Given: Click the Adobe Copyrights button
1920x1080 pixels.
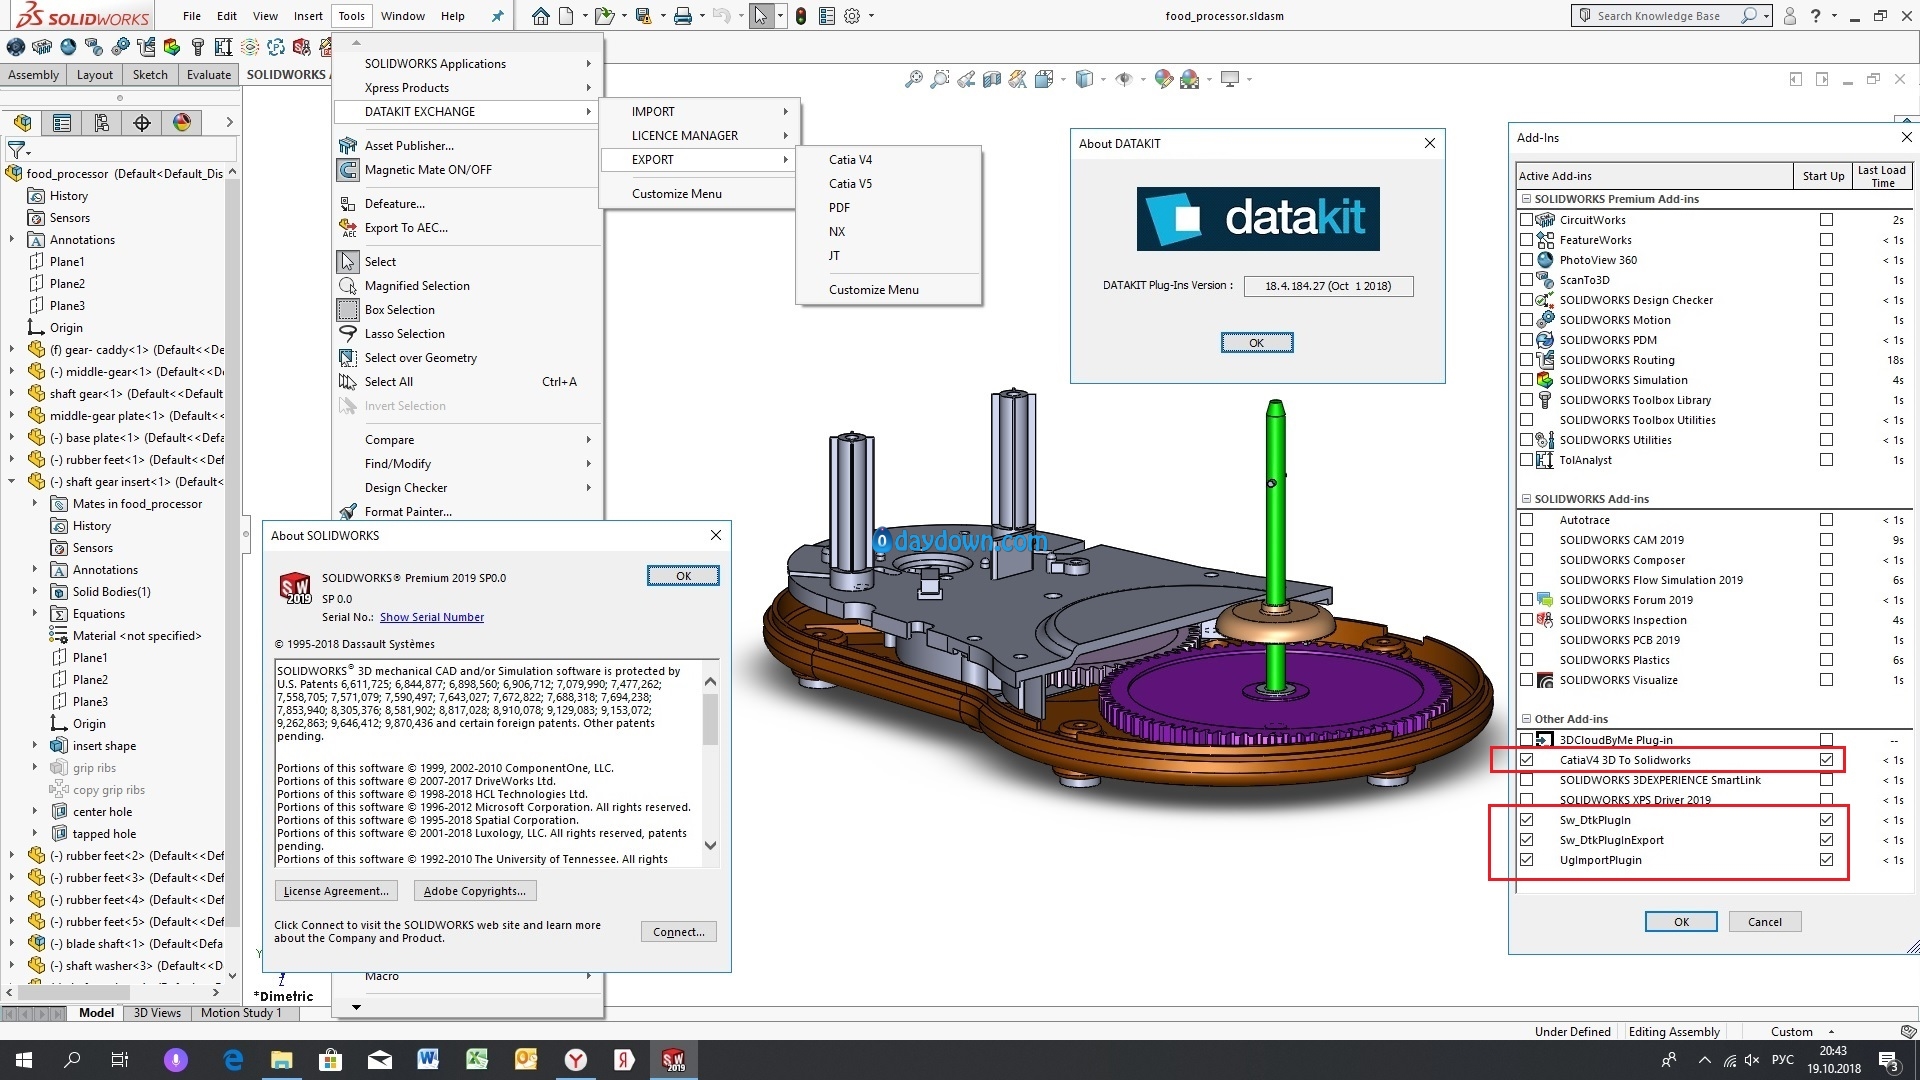Looking at the screenshot, I should click(475, 891).
